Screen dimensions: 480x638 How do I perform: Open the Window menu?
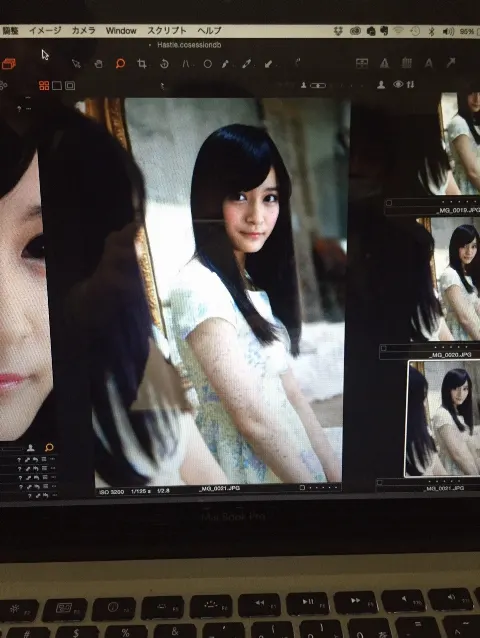(121, 31)
